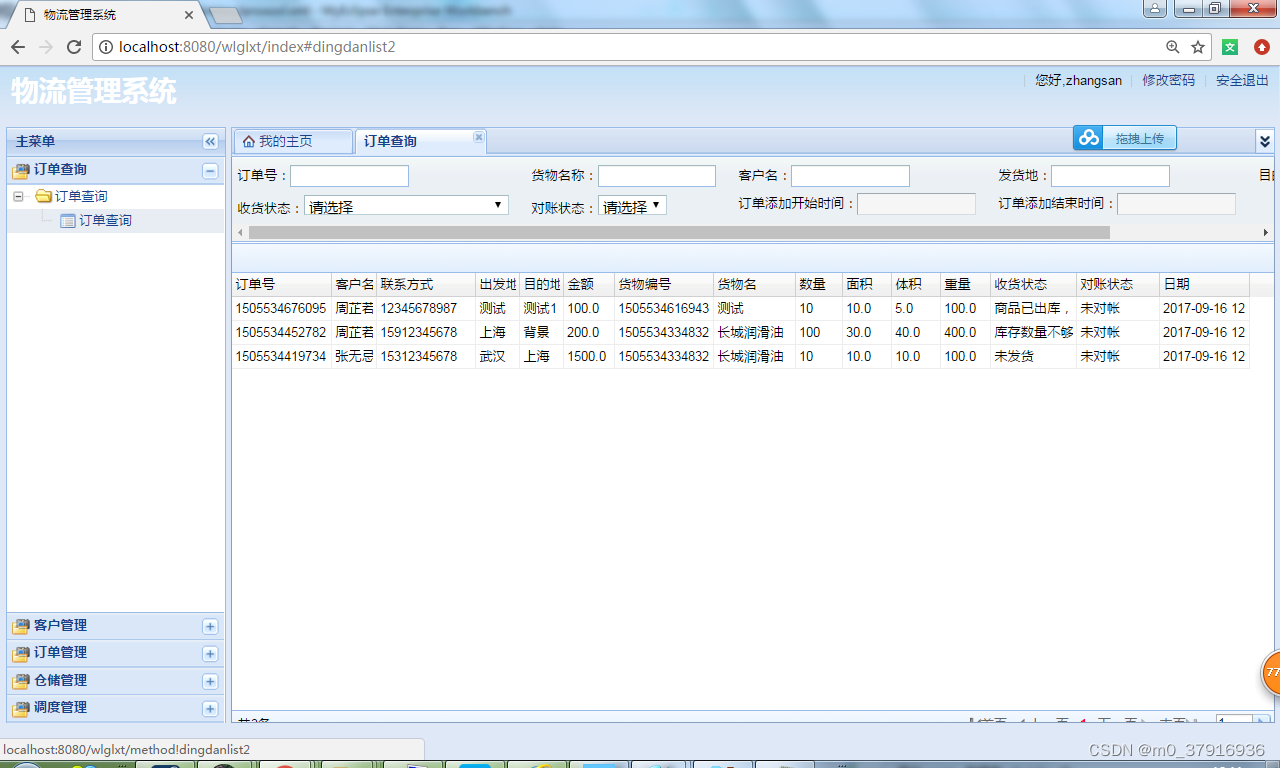Image resolution: width=1280 pixels, height=768 pixels.
Task: Sort by the 收货状态 column header
Action: coord(1034,284)
